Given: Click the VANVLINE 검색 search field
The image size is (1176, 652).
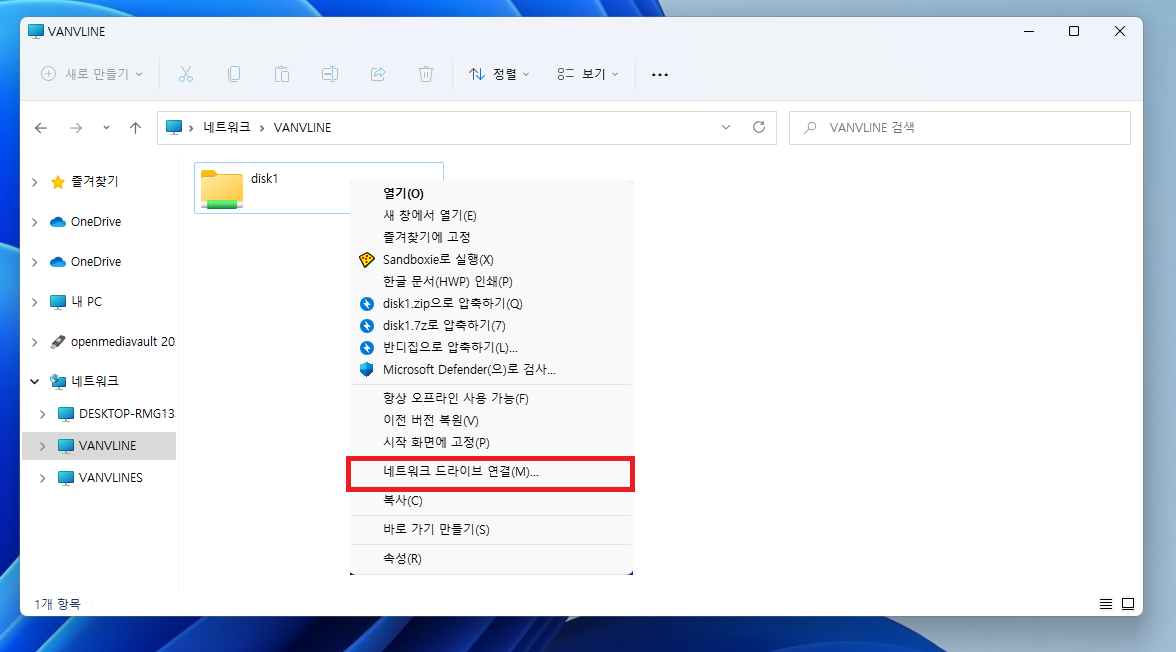Looking at the screenshot, I should coord(960,128).
